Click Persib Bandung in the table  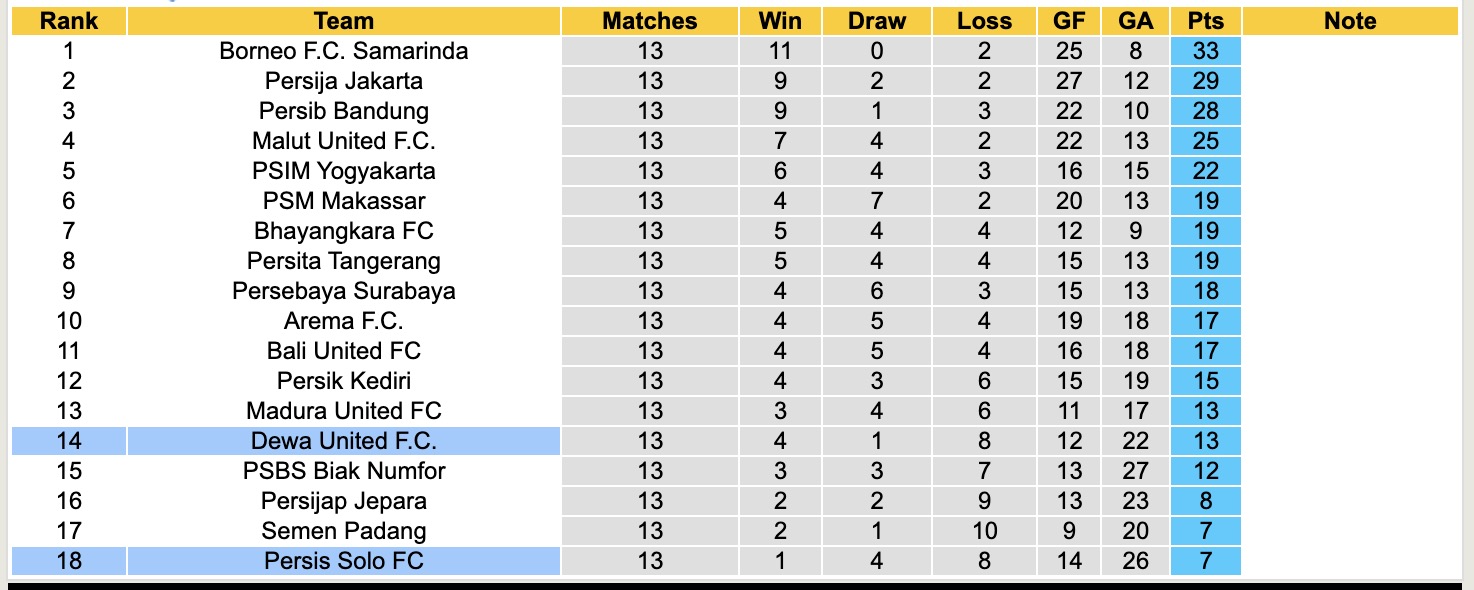coord(343,111)
